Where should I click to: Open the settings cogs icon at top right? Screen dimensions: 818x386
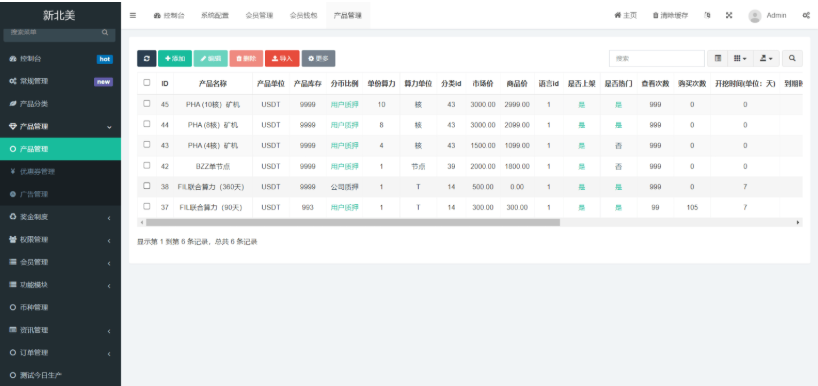(x=806, y=16)
